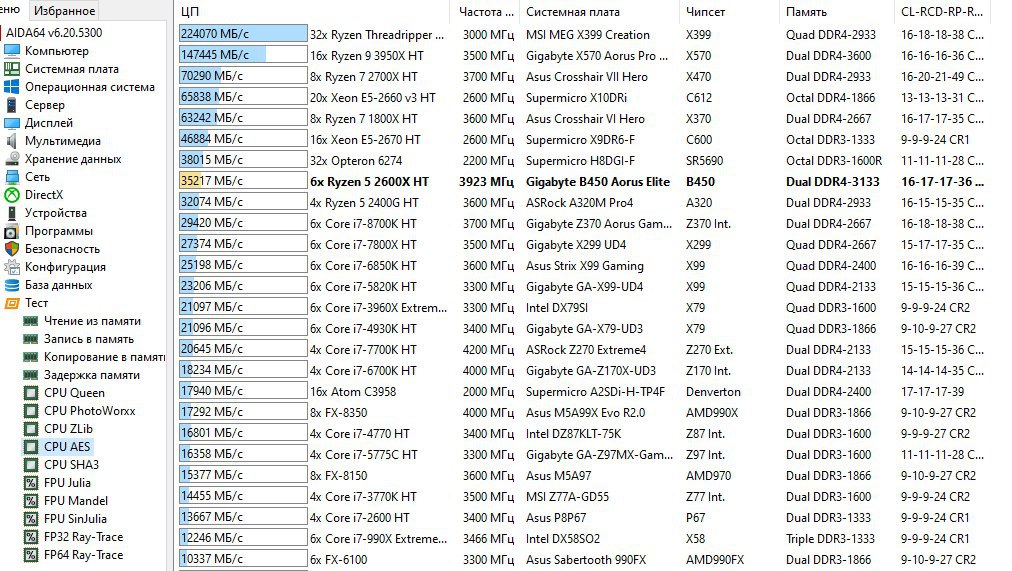The height and width of the screenshot is (571, 1012).
Task: Click the MSI MEG X399 Creation cell
Action: (588, 35)
